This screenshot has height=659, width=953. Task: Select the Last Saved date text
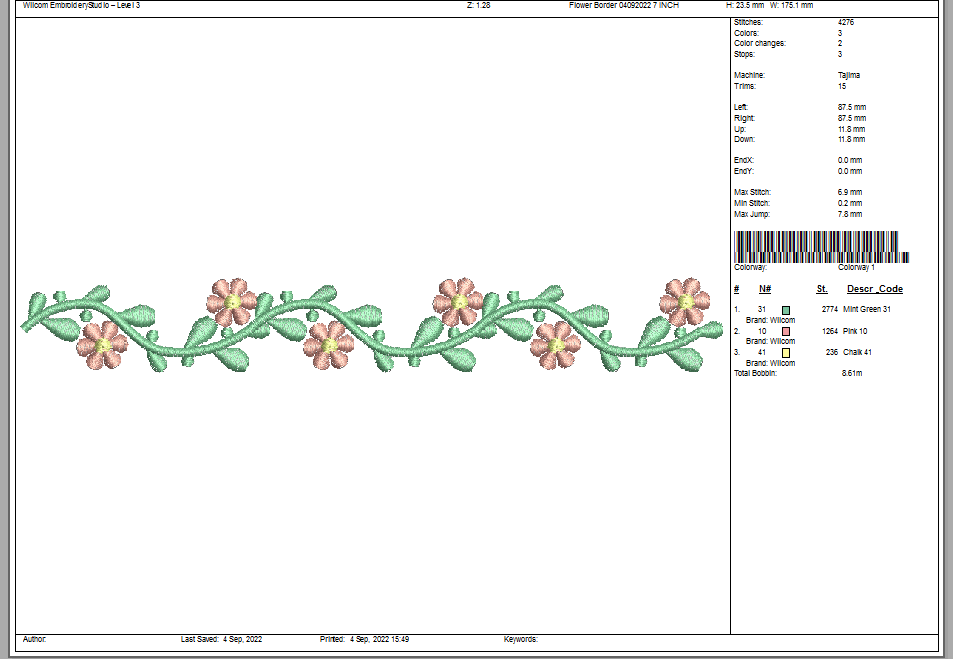coord(221,639)
